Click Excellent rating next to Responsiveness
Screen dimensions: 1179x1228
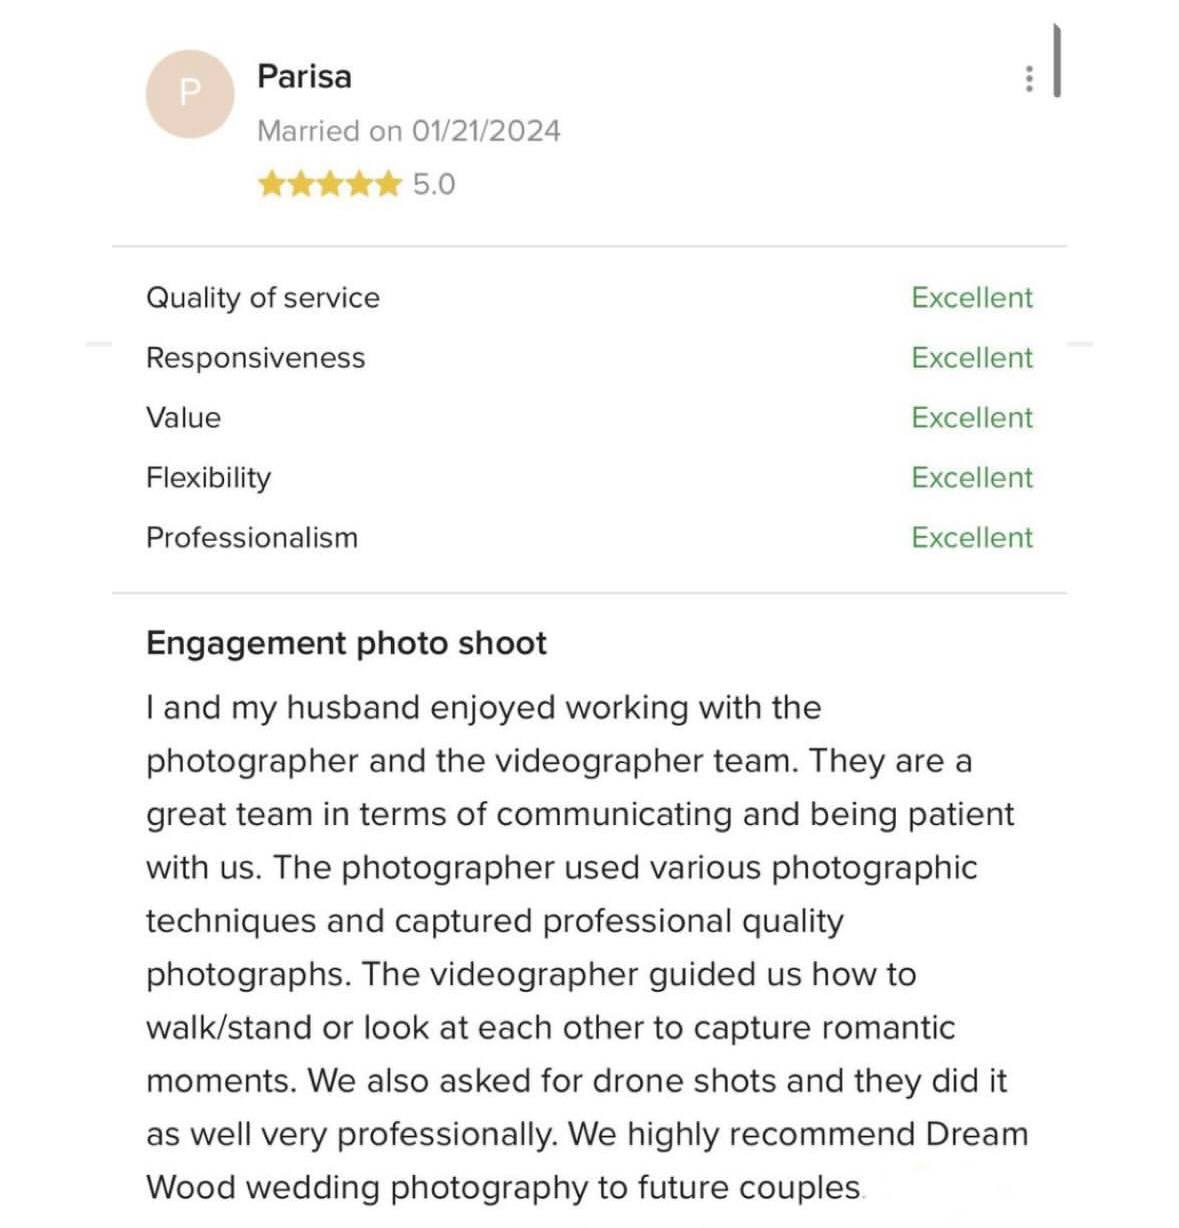(972, 358)
